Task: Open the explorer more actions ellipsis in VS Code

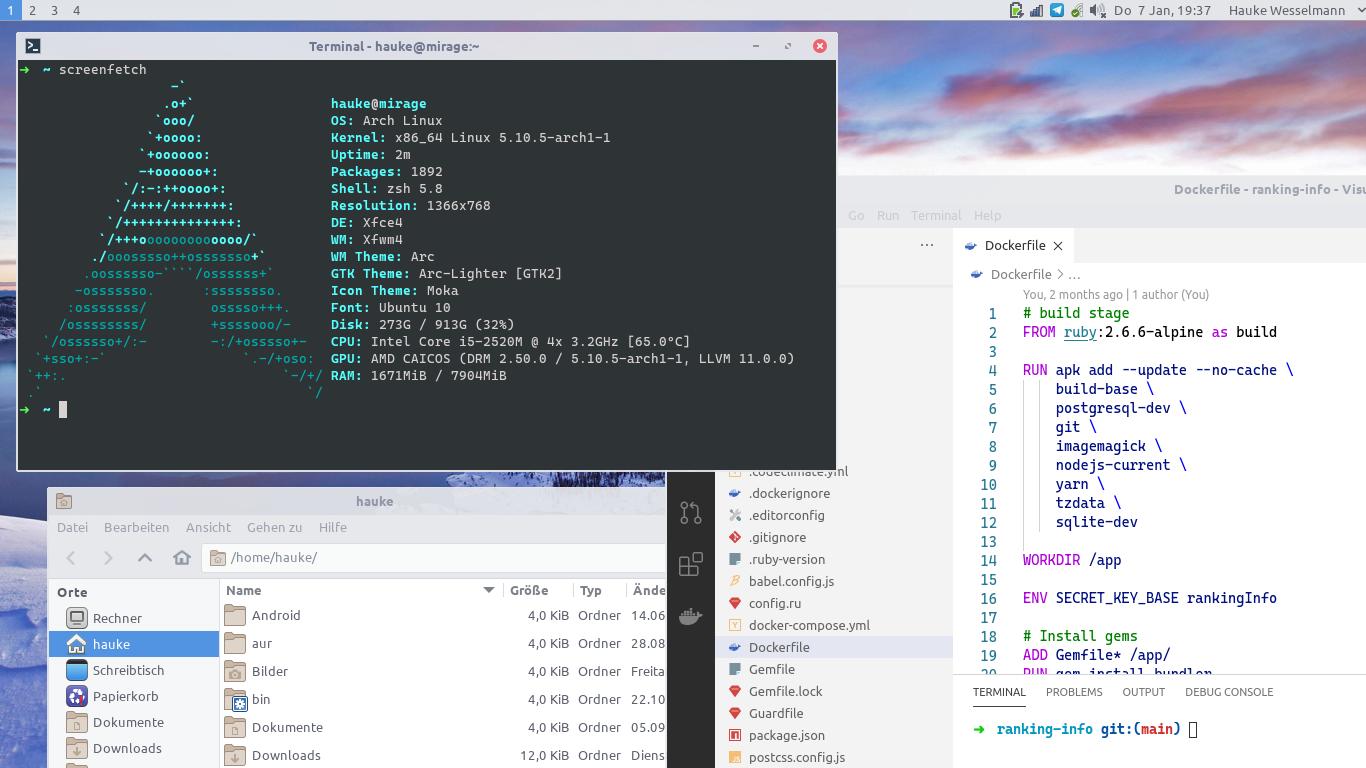Action: (927, 244)
